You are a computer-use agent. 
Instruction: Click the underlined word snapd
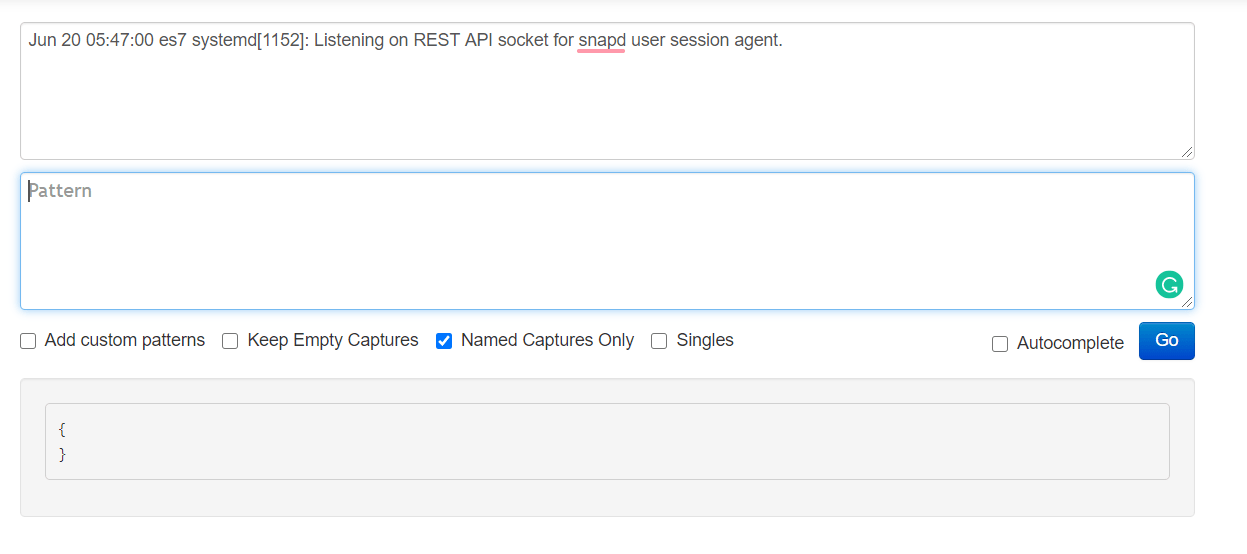click(602, 41)
